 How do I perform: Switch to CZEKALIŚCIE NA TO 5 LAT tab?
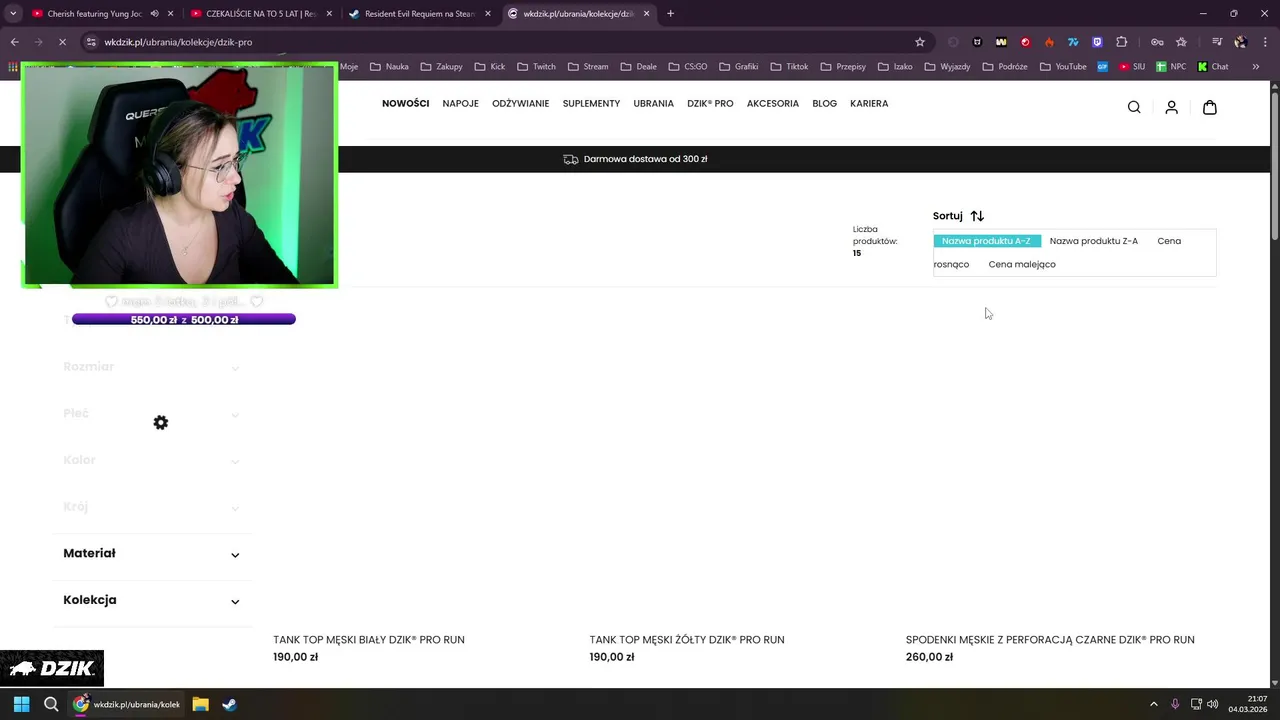(x=260, y=14)
